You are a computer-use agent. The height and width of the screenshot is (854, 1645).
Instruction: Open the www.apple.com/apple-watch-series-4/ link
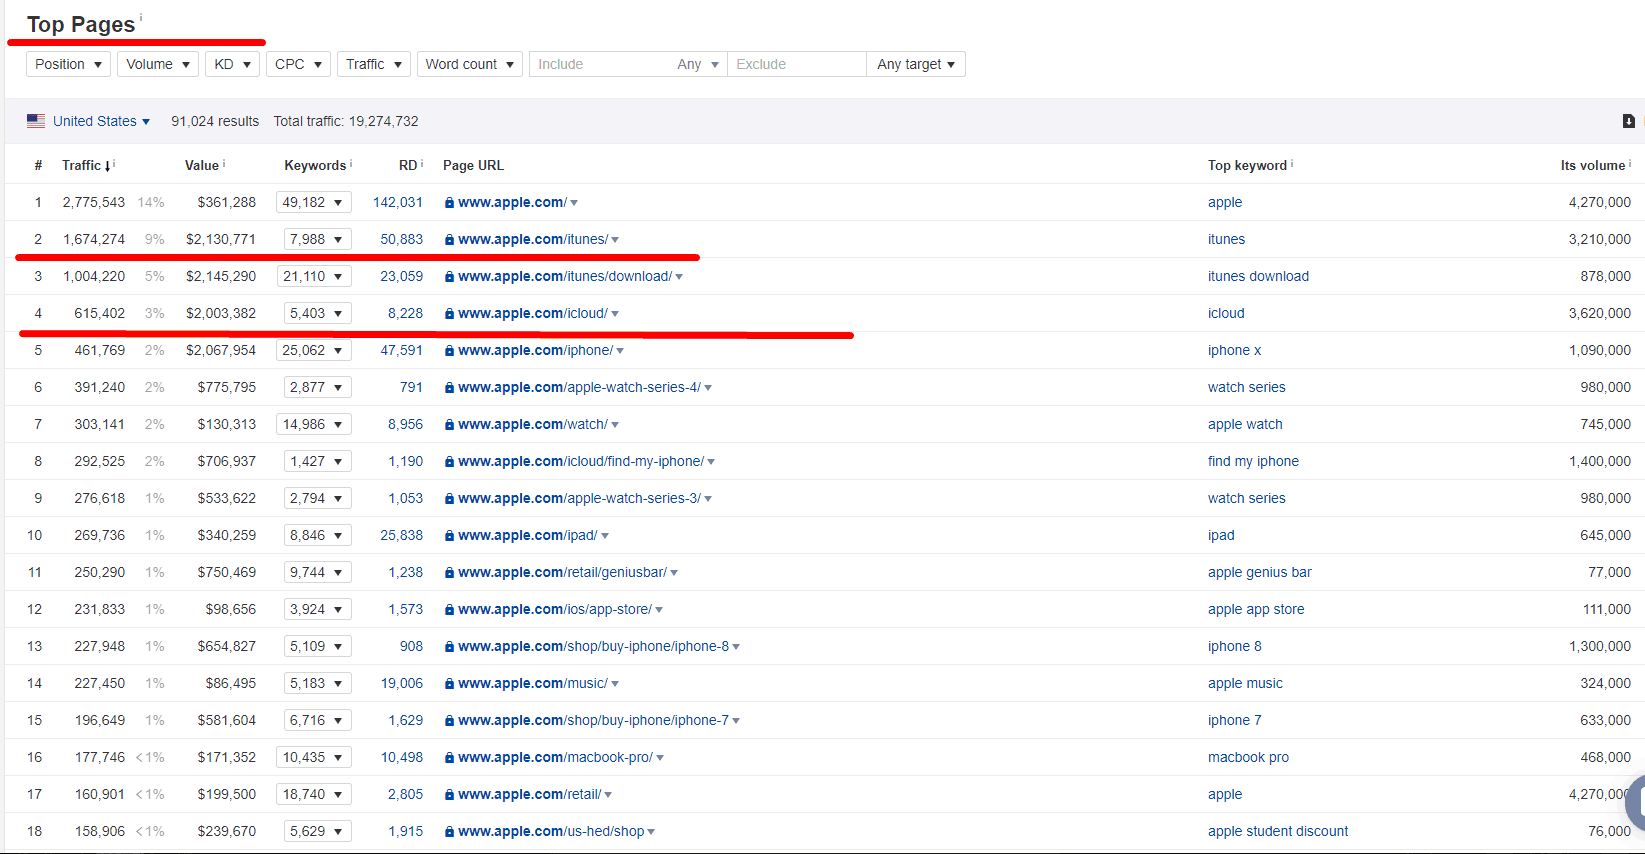579,387
